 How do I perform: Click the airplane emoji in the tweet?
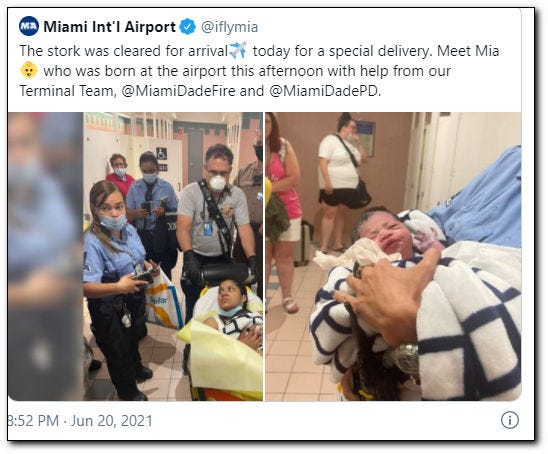[x=238, y=50]
